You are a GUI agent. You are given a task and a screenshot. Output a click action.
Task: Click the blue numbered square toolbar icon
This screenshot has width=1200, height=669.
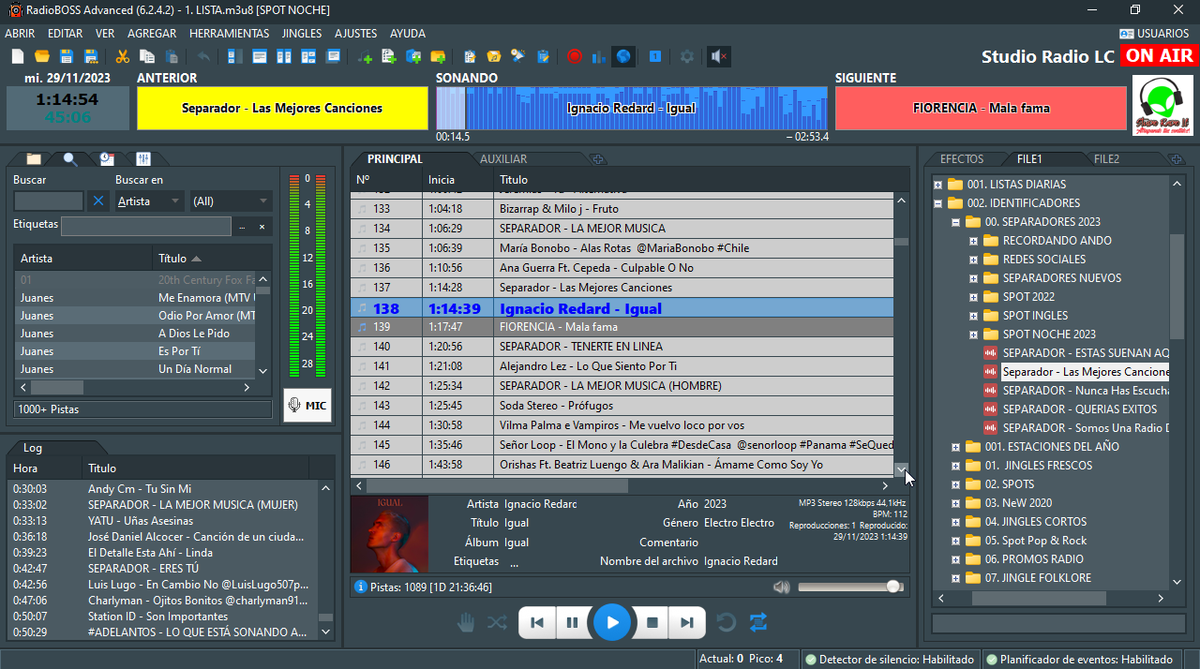655,57
